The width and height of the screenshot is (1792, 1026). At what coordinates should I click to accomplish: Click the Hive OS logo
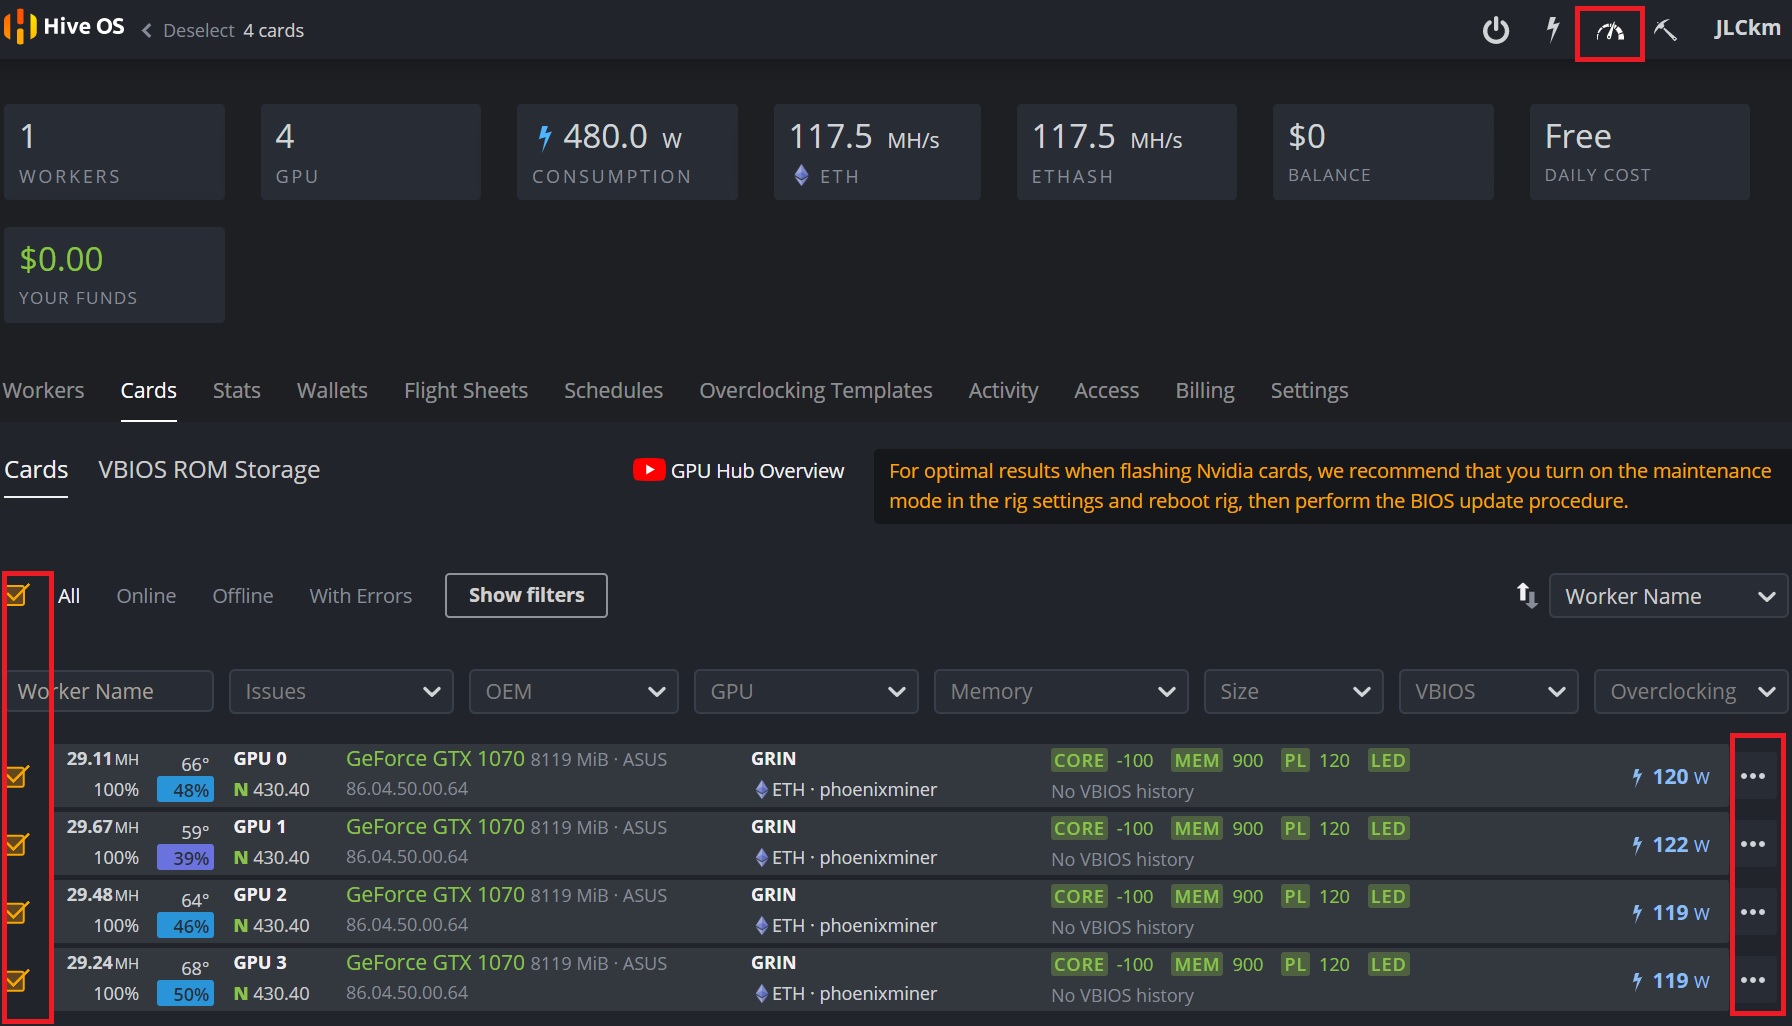click(x=64, y=27)
